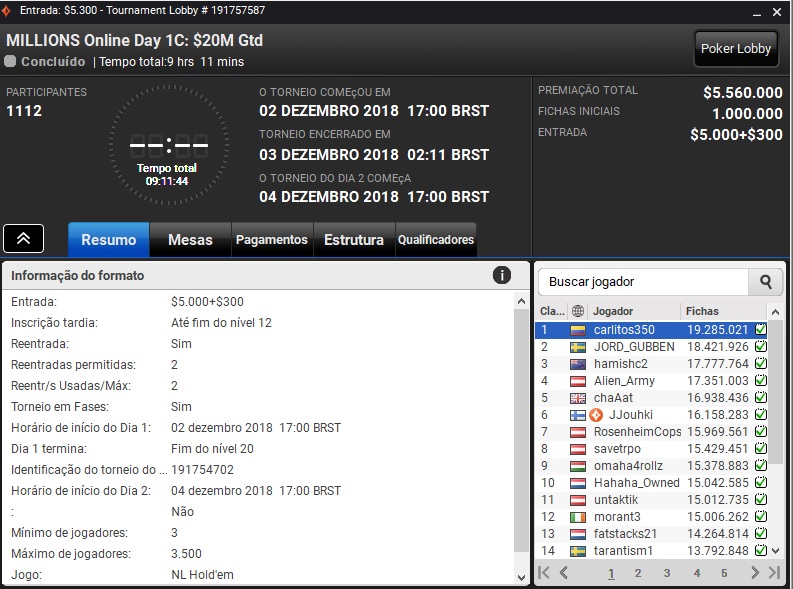Viewport: 793px width, 589px height.
Task: Click the Irish flag next to morant3
Action: tap(578, 517)
